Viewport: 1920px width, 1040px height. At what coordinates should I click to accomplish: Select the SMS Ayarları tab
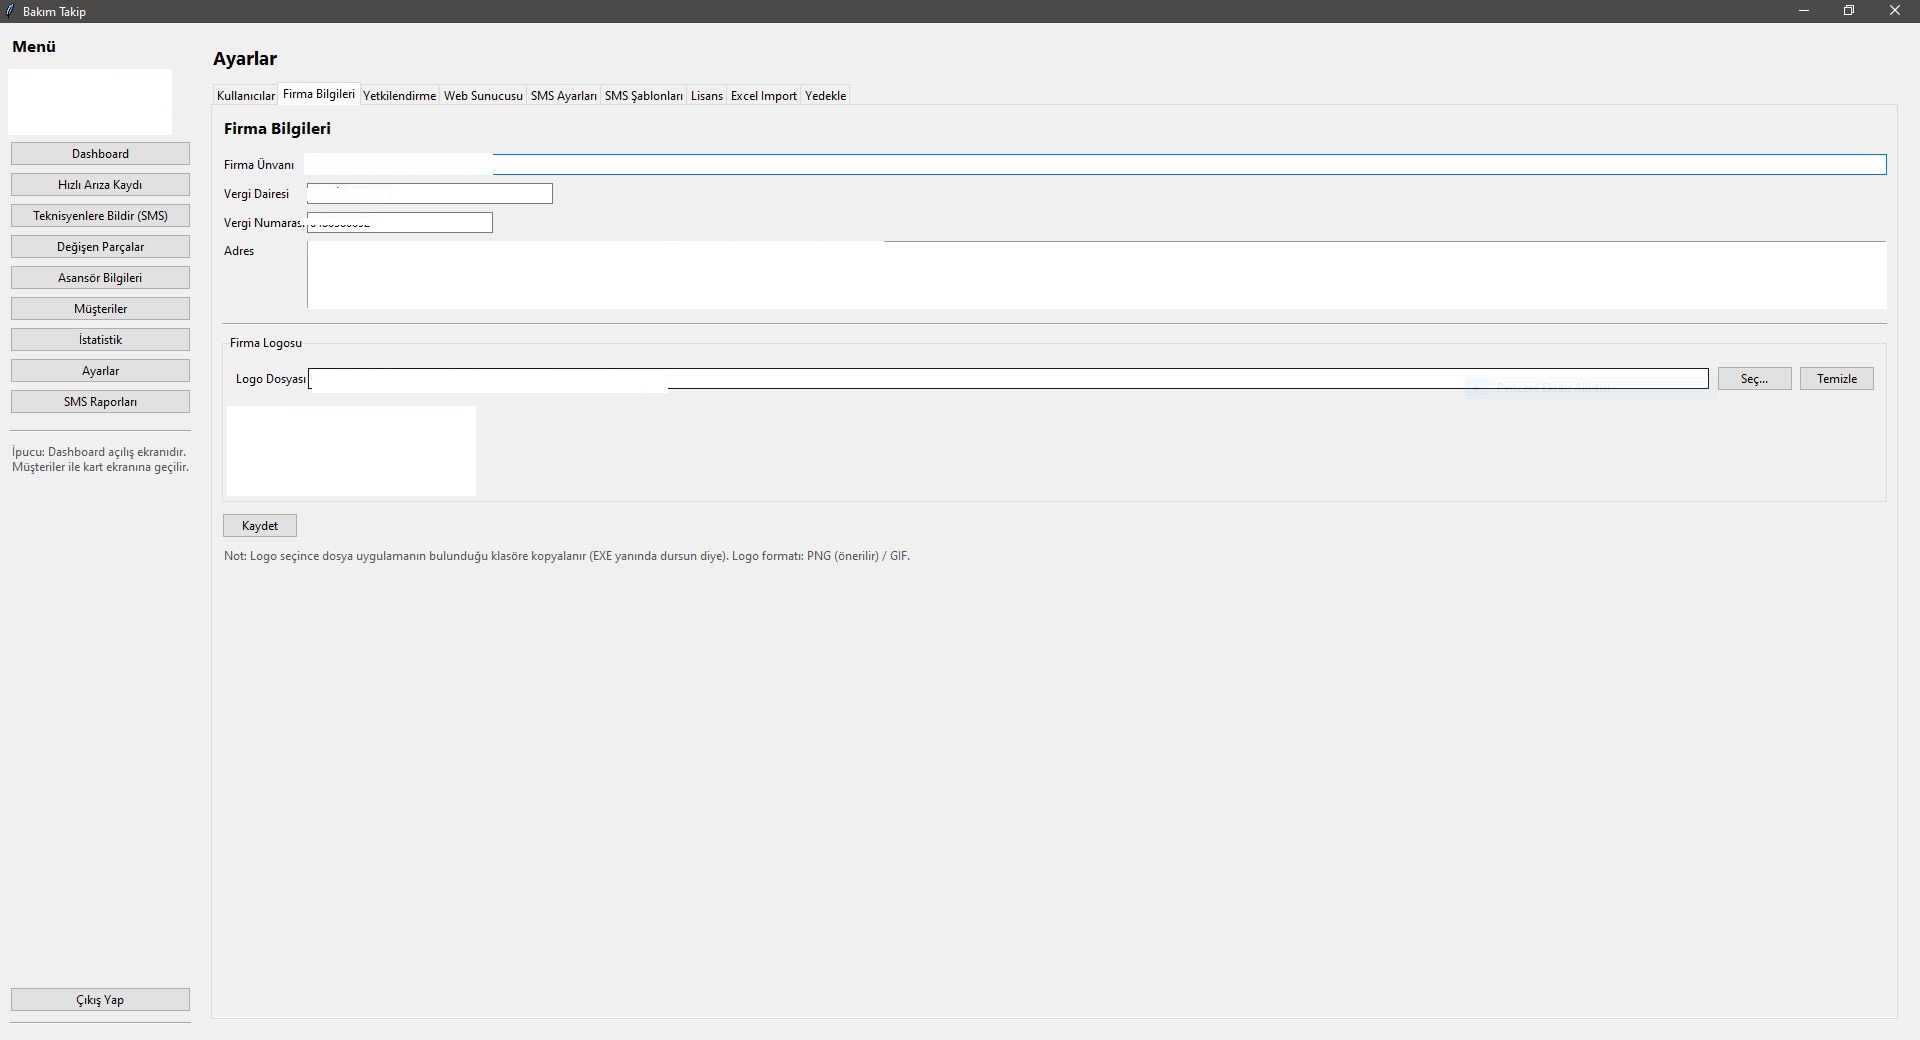(563, 96)
